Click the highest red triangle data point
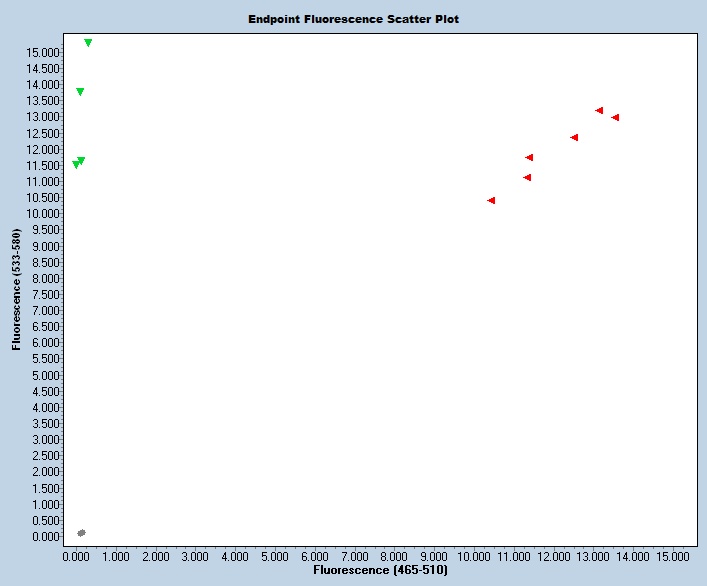 tap(599, 111)
